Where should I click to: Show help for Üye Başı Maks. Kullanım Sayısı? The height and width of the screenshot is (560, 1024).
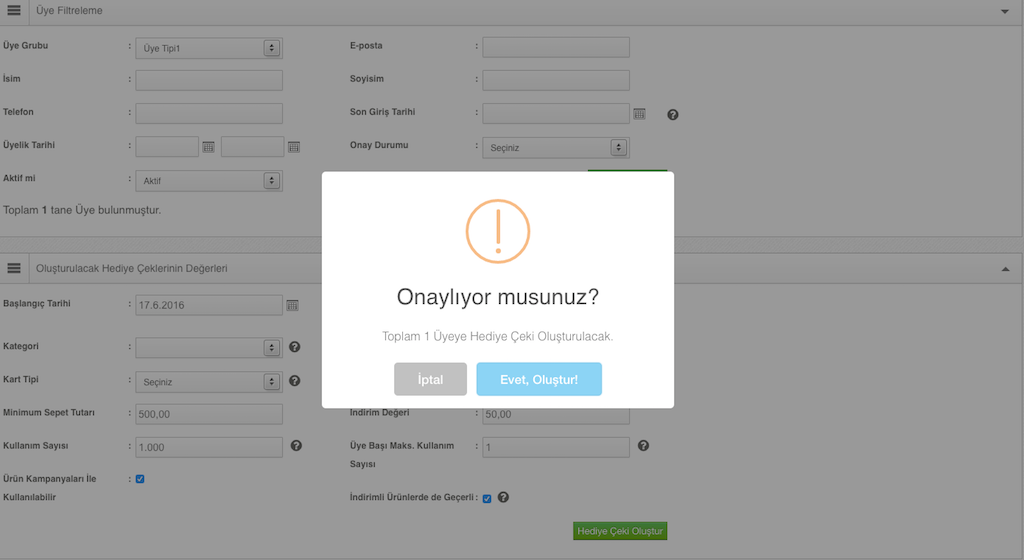click(x=643, y=446)
